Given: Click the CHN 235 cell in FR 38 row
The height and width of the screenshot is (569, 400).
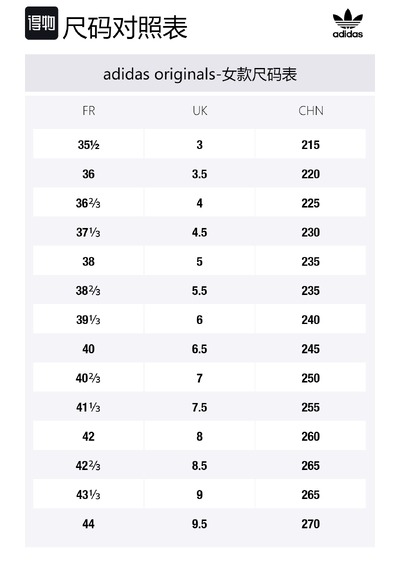Looking at the screenshot, I should coord(310,261).
